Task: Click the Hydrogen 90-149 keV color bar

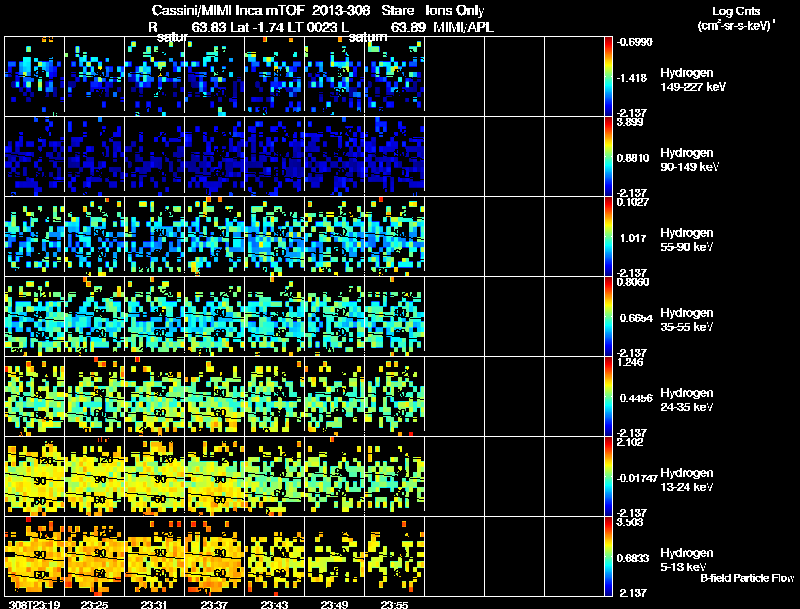Action: [x=608, y=157]
